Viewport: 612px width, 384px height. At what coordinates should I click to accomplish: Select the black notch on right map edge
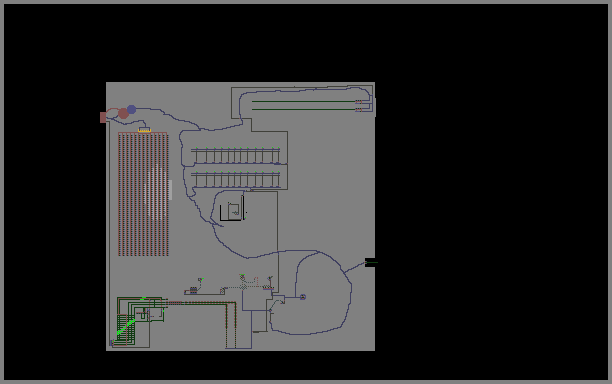(x=370, y=263)
